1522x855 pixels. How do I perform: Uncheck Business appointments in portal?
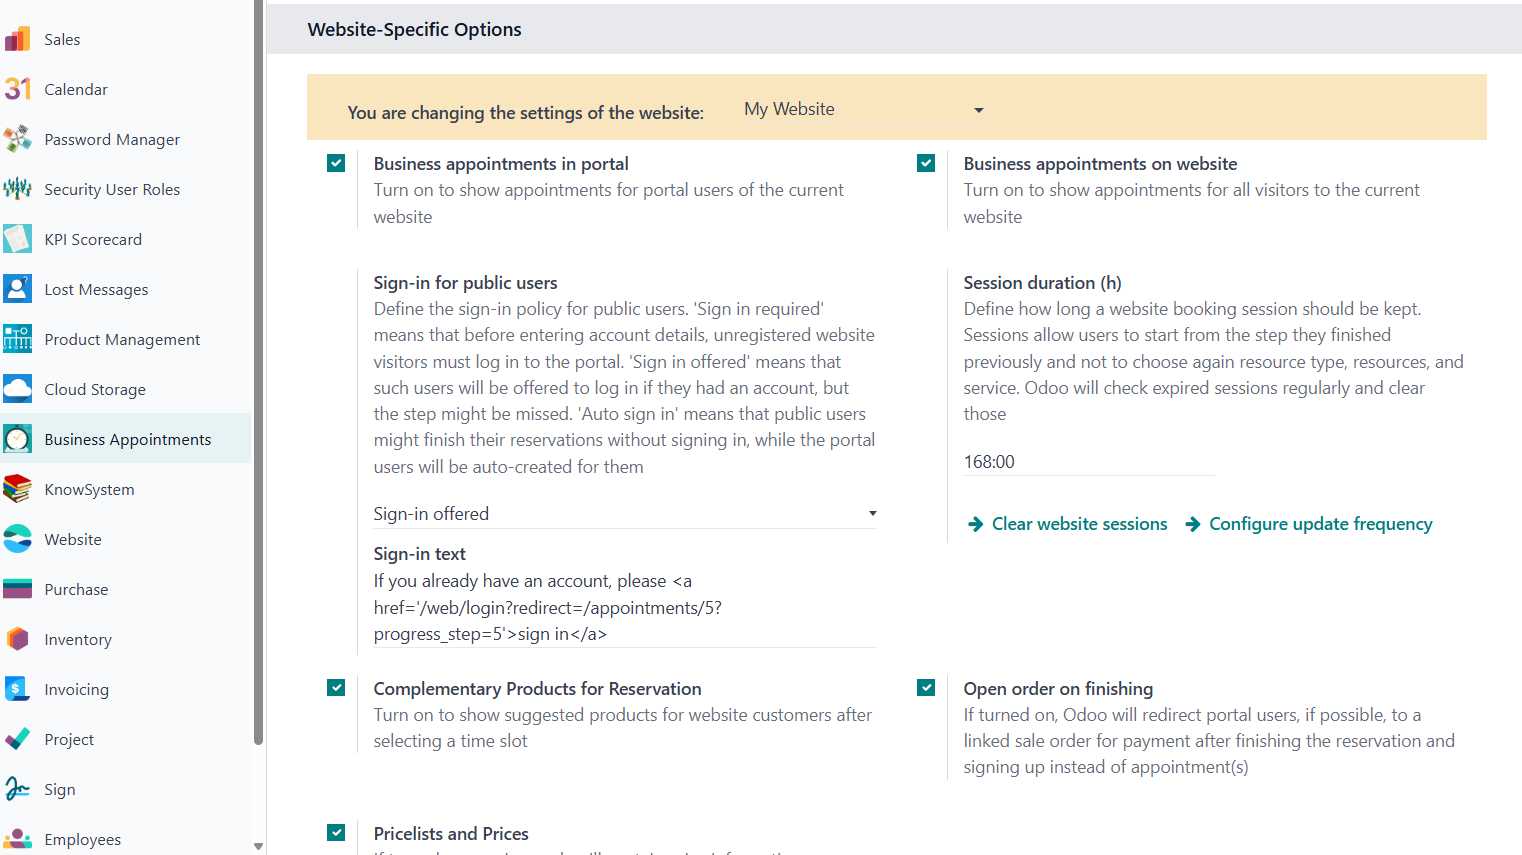tap(336, 163)
